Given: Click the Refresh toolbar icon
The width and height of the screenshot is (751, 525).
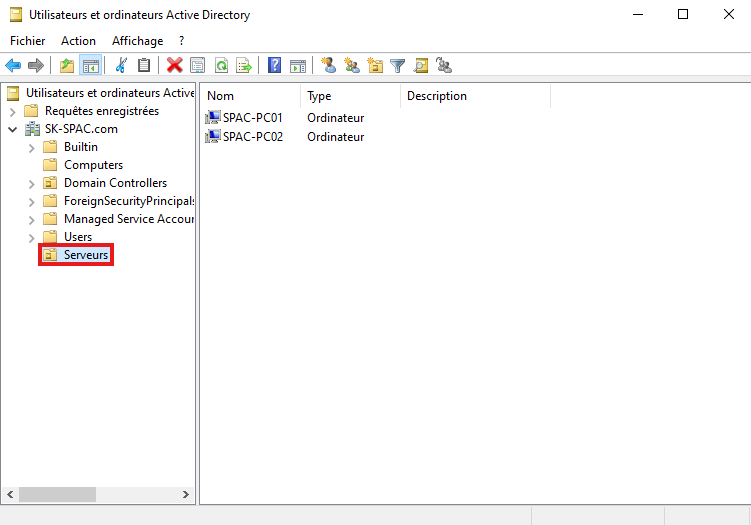Looking at the screenshot, I should coord(220,66).
